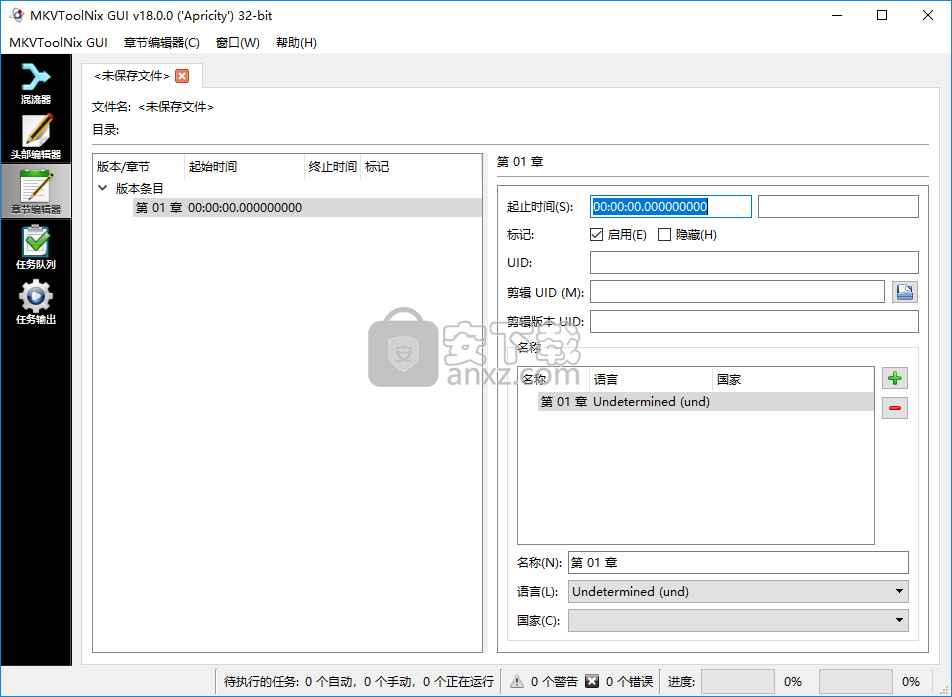Click the 起始时间 column header
Image resolution: width=952 pixels, height=697 pixels.
(244, 166)
